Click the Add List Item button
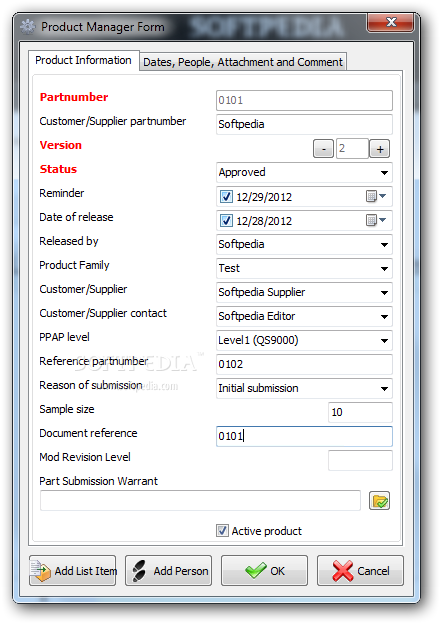The height and width of the screenshot is (624, 441). (x=72, y=571)
